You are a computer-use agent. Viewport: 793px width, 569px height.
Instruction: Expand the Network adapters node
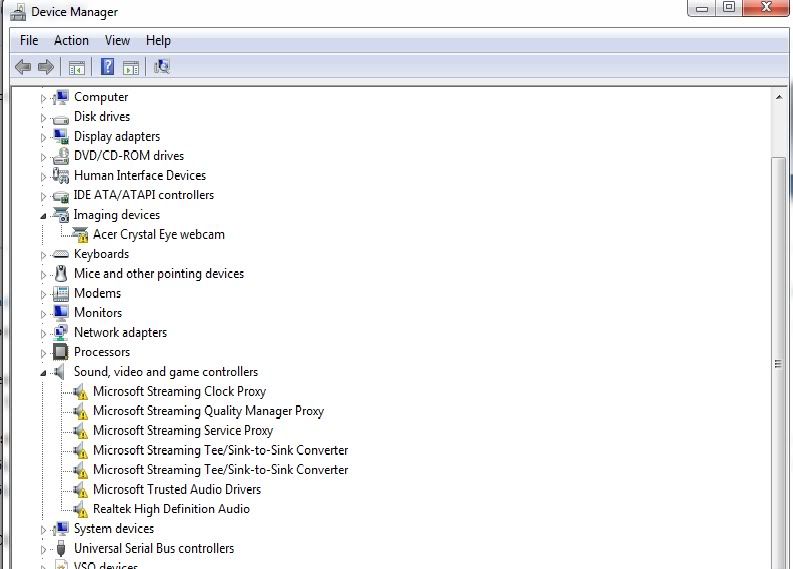click(43, 334)
